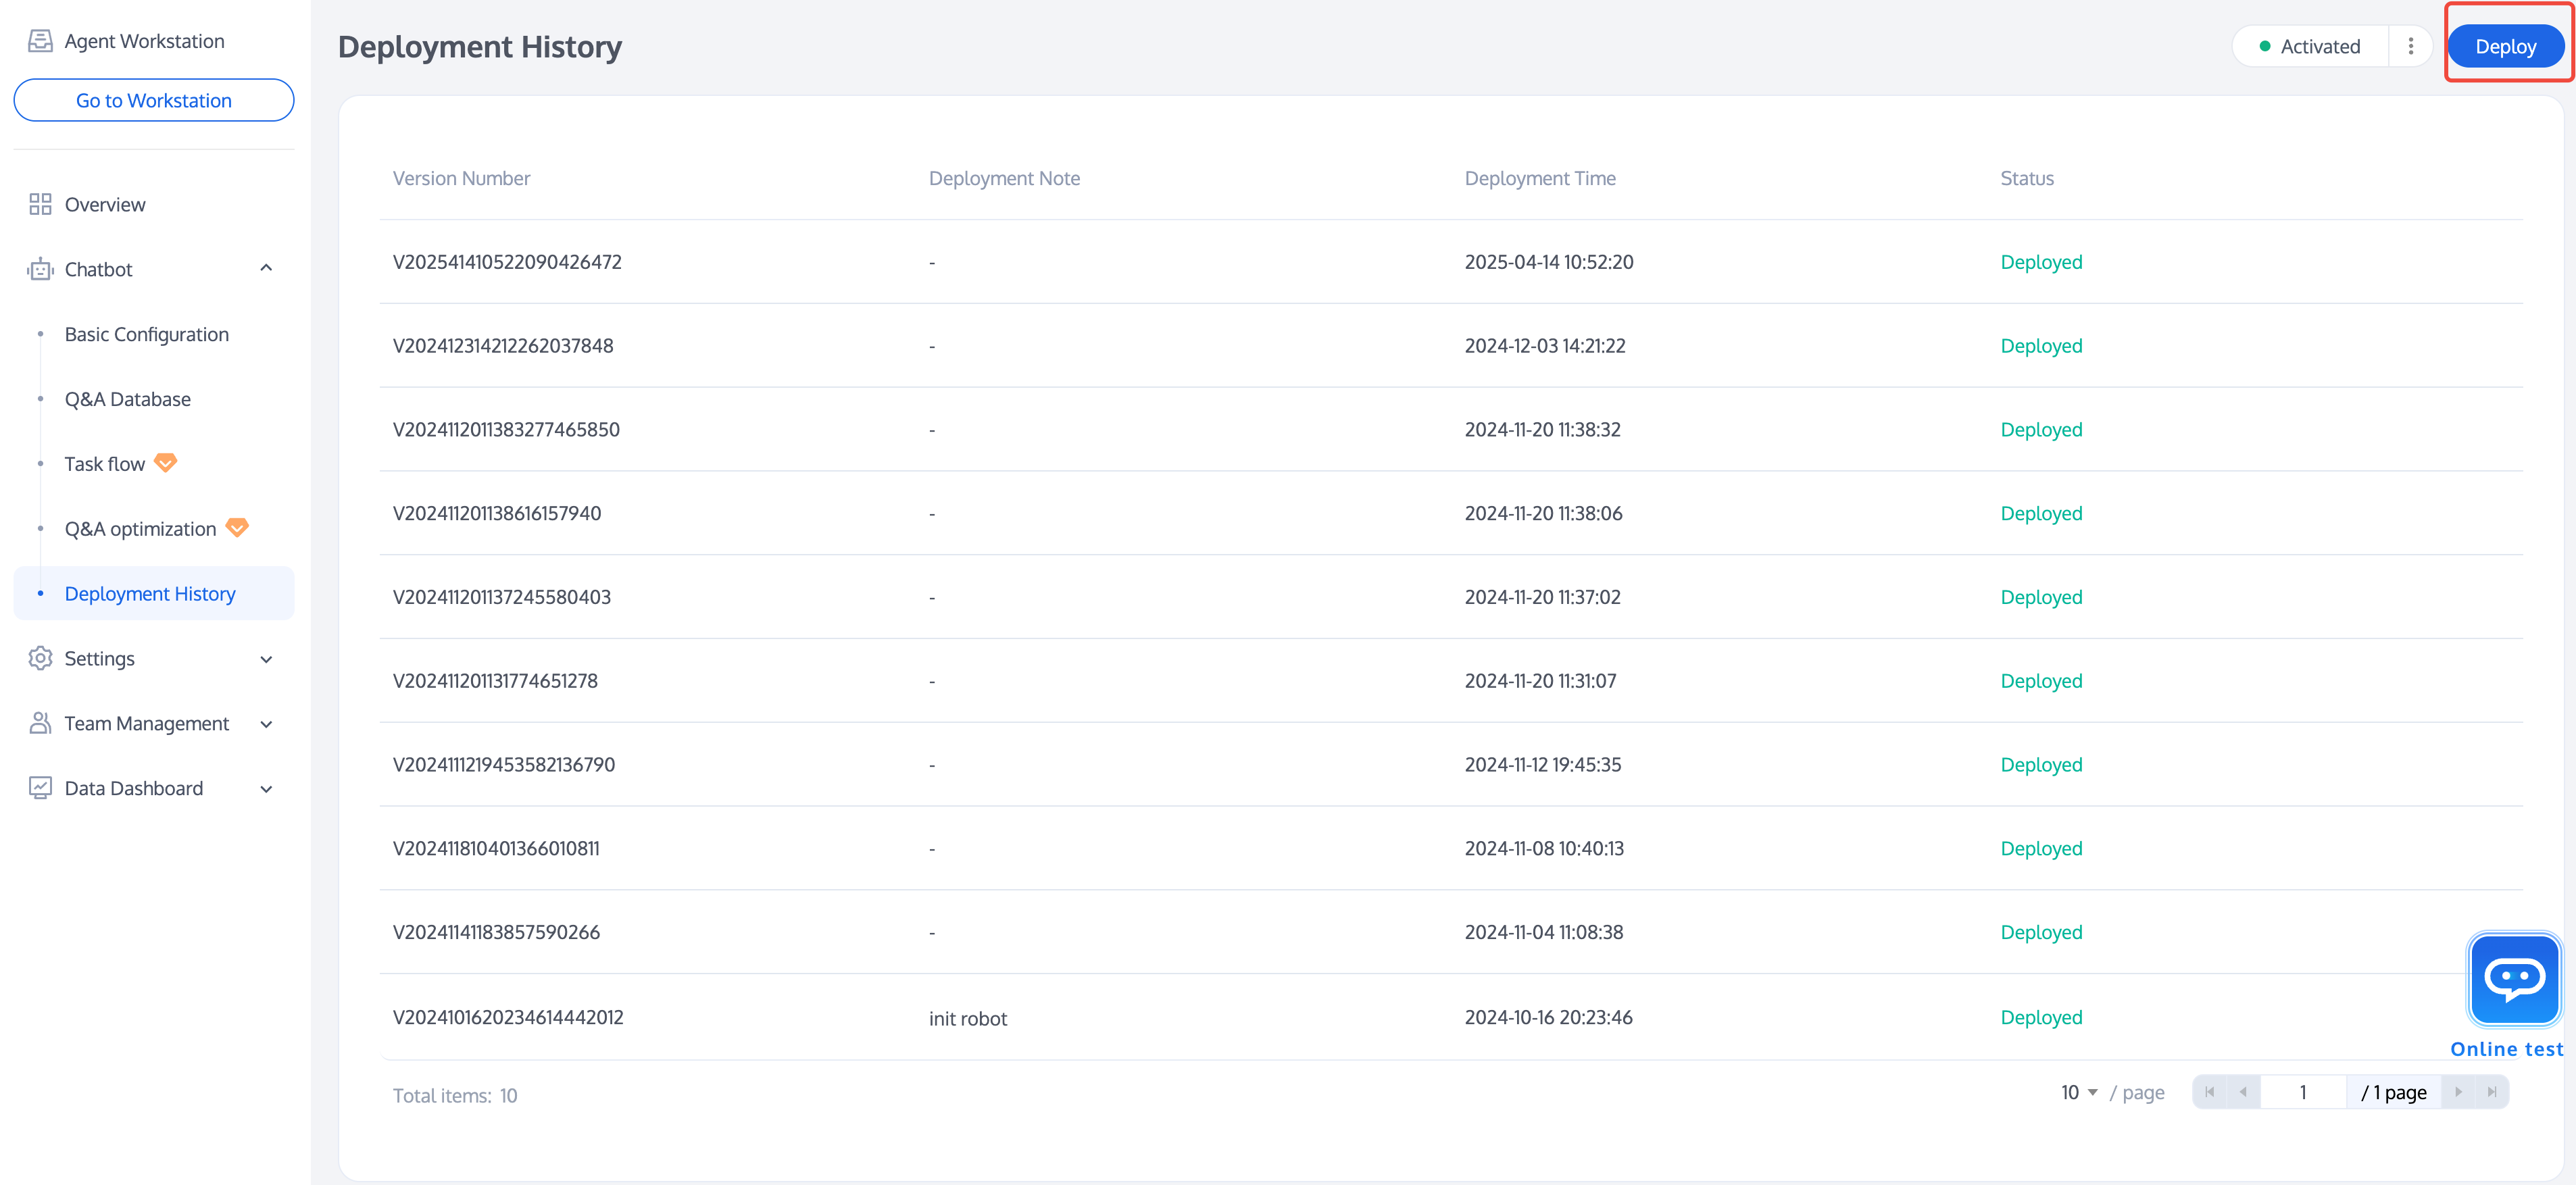Click the Settings gear icon
Viewport: 2576px width, 1185px height.
tap(40, 658)
